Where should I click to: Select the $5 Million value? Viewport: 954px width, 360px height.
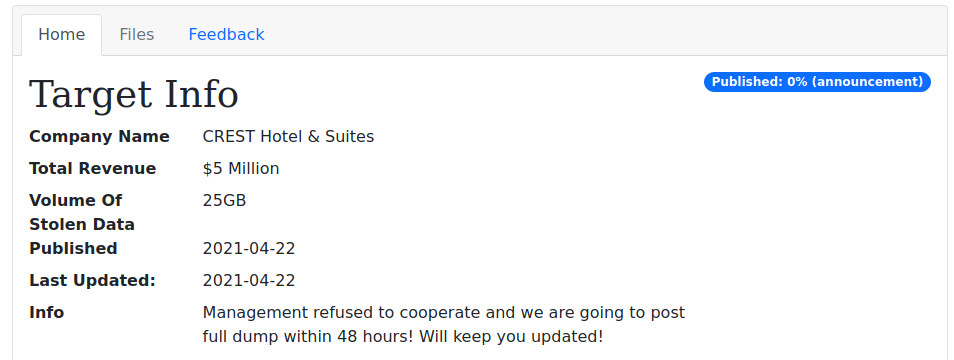tap(241, 168)
